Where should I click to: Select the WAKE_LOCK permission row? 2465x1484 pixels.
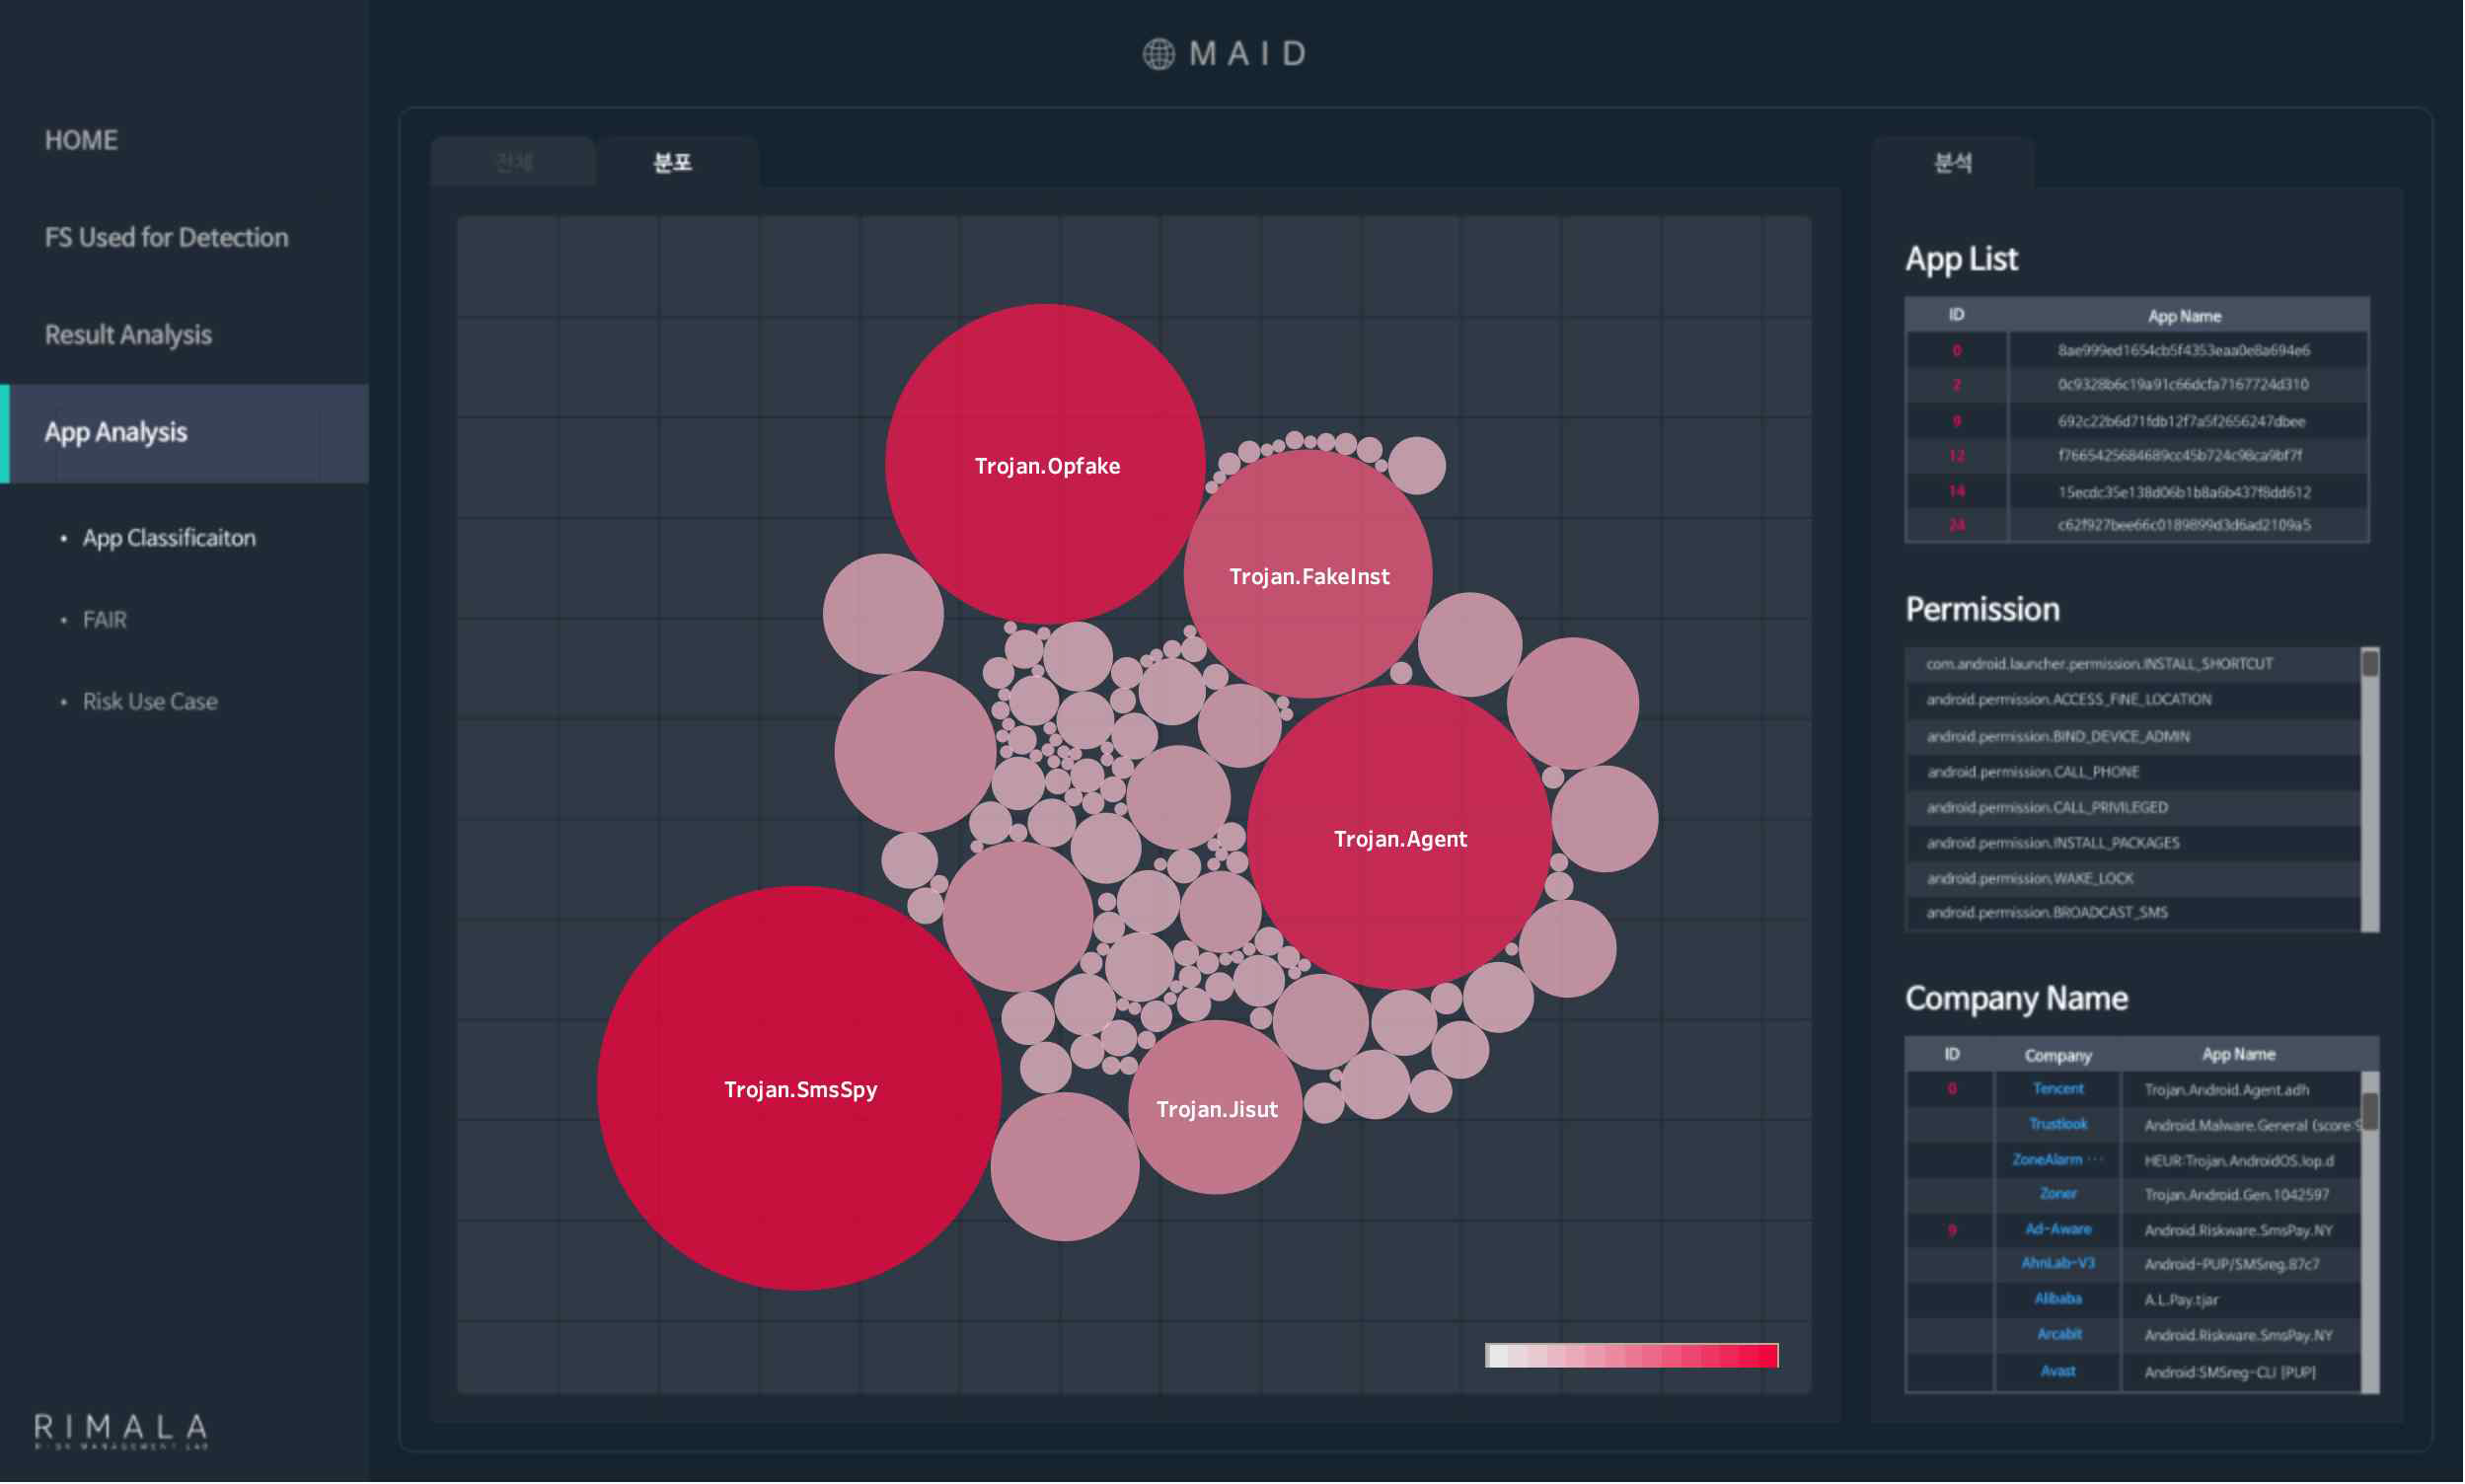click(2132, 879)
